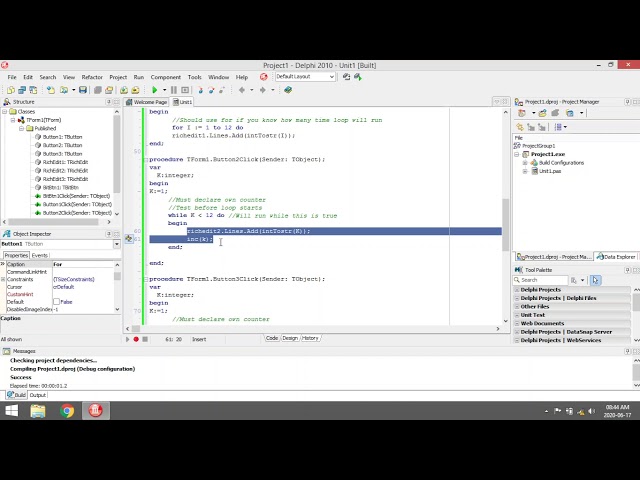This screenshot has height=480, width=640.
Task: Open the Default Layout dropdown
Action: [x=332, y=77]
